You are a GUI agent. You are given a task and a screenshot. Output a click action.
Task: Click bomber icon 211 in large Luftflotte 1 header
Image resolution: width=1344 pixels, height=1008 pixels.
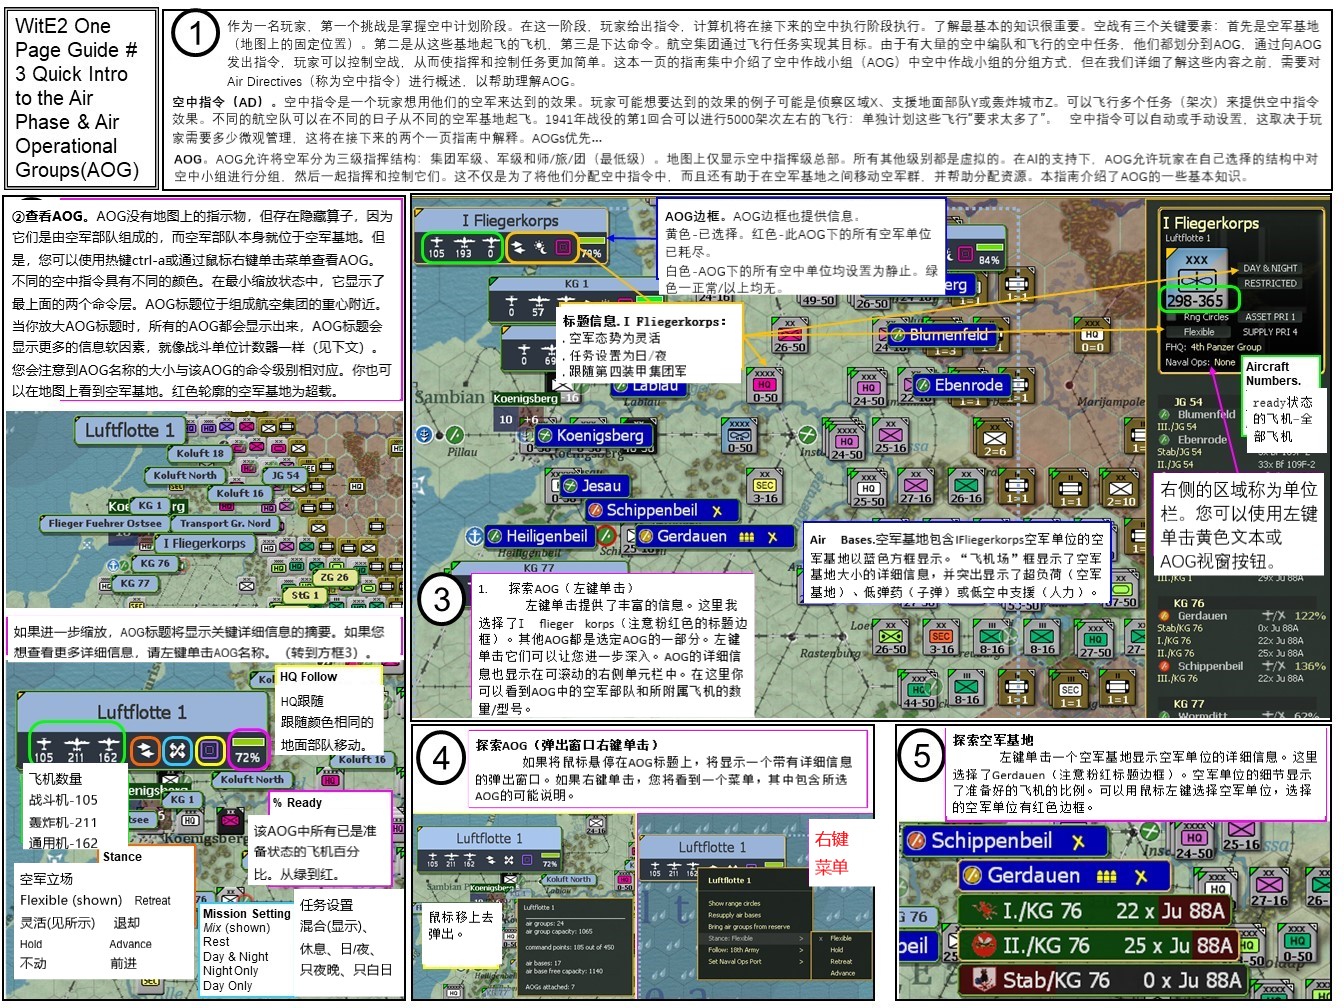point(76,749)
